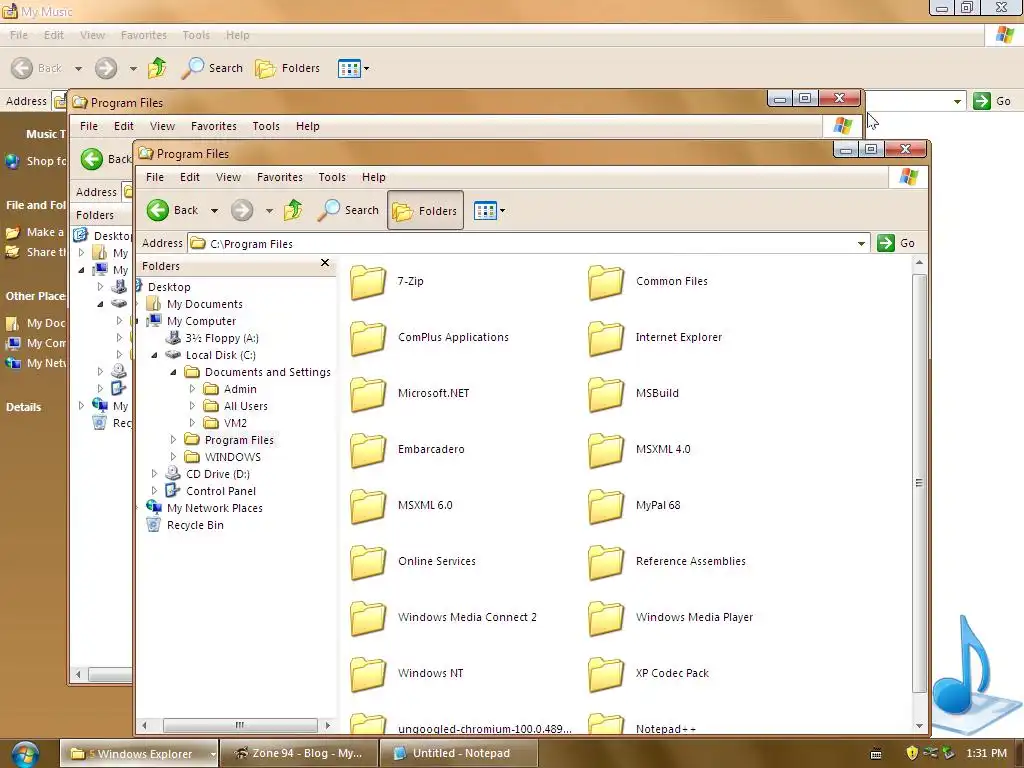Expand Admin folder in tree

coord(192,389)
